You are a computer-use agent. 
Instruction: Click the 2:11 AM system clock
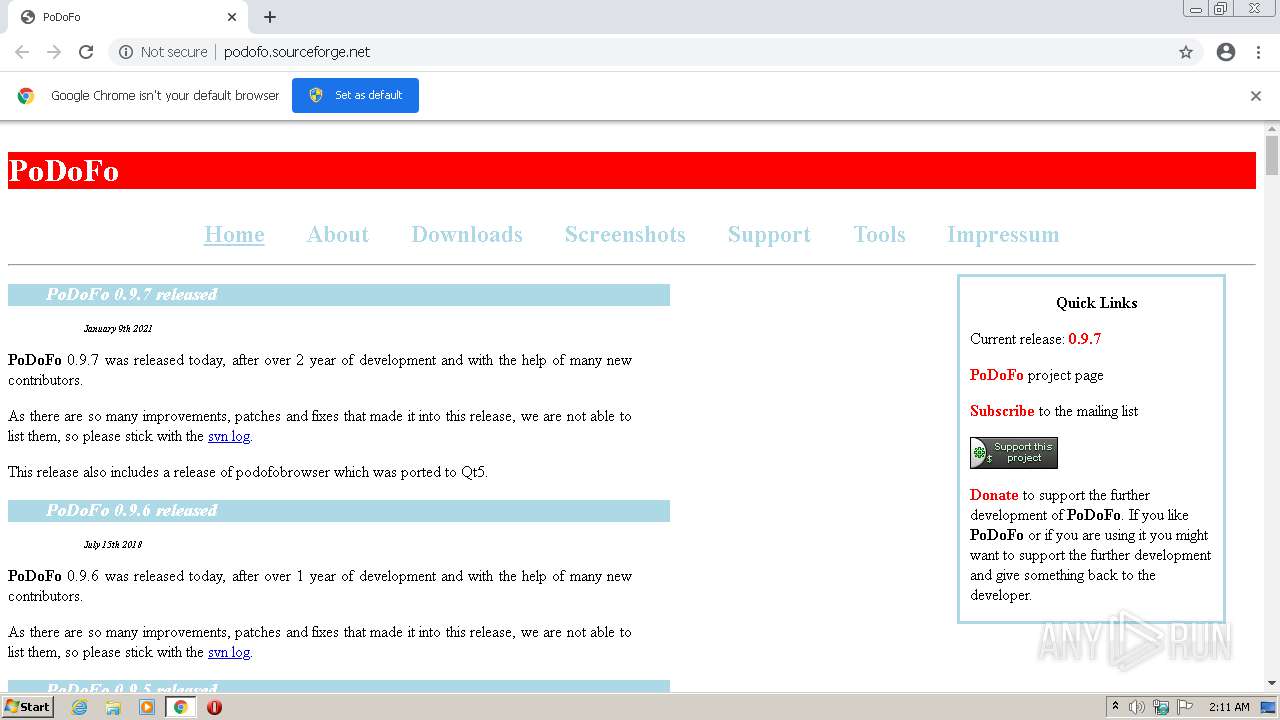pos(1229,707)
